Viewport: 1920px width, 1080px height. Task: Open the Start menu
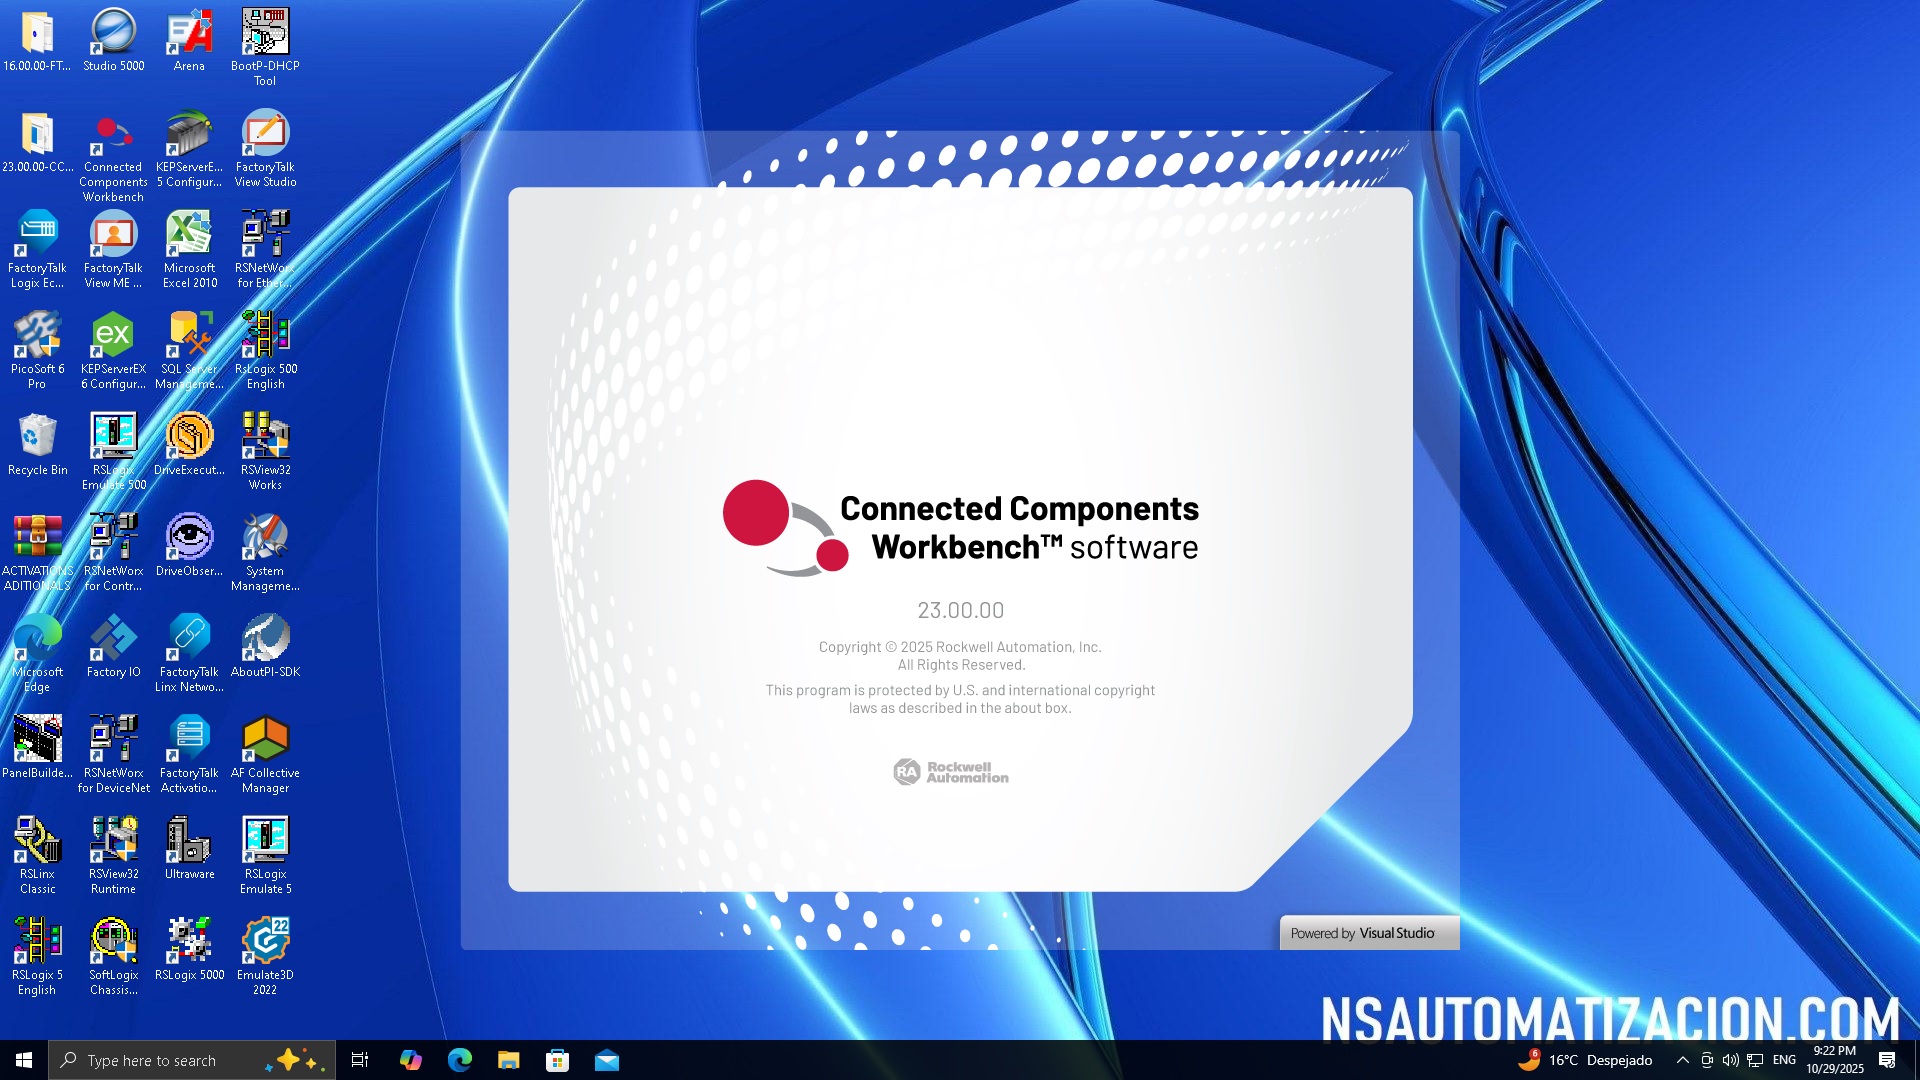pyautogui.click(x=22, y=1060)
